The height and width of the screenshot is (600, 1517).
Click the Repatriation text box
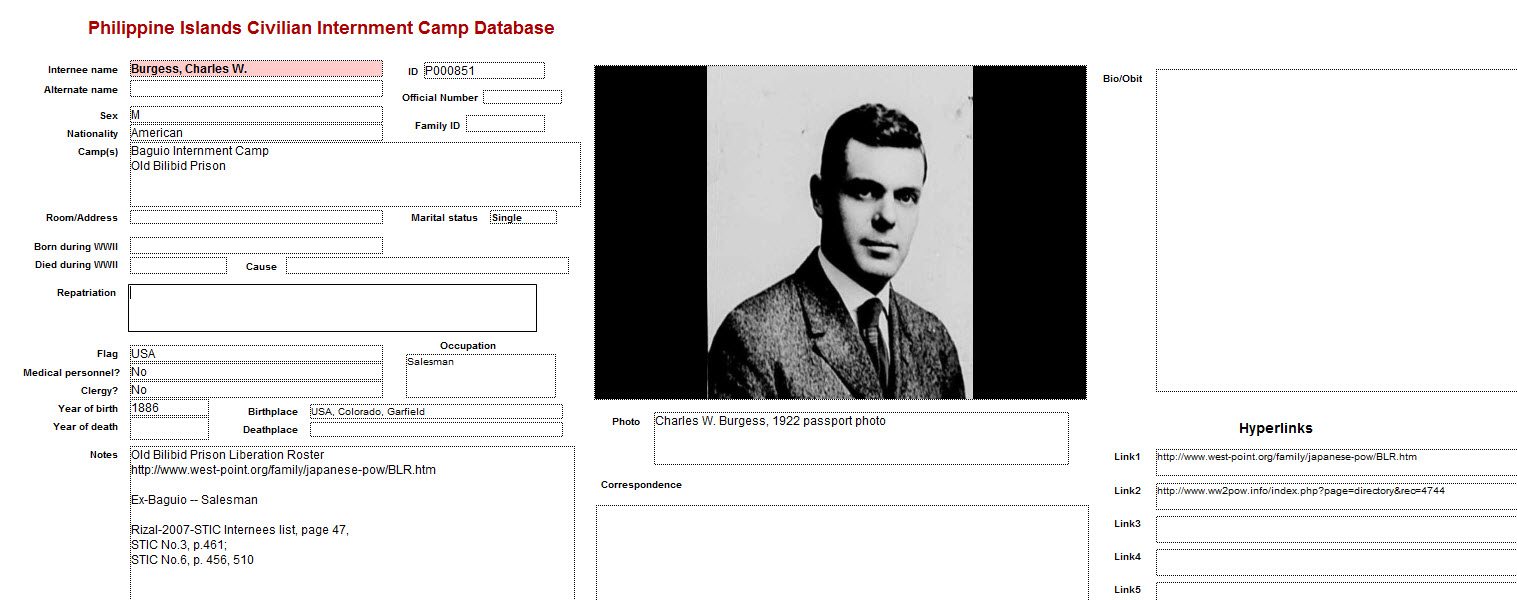click(332, 308)
